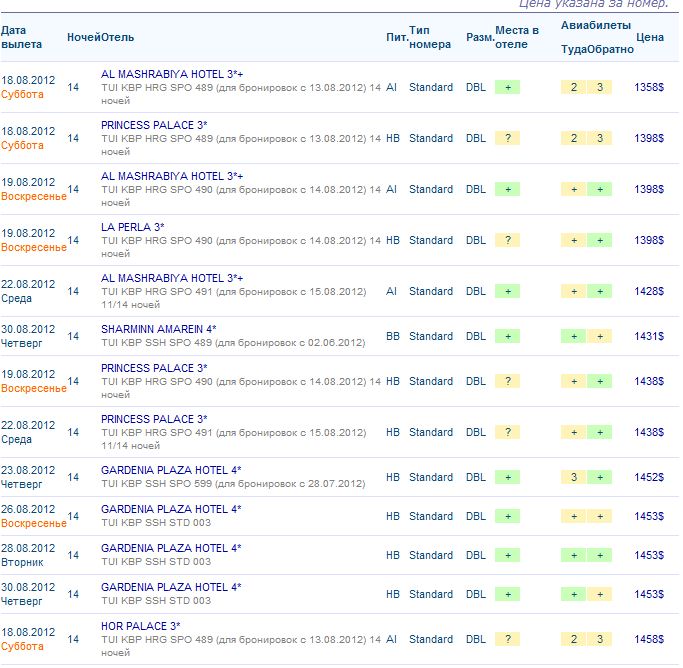Open GARDENIA PLAZA HOTEL link for 28.08.2012
This screenshot has height=668, width=683.
coord(171,548)
